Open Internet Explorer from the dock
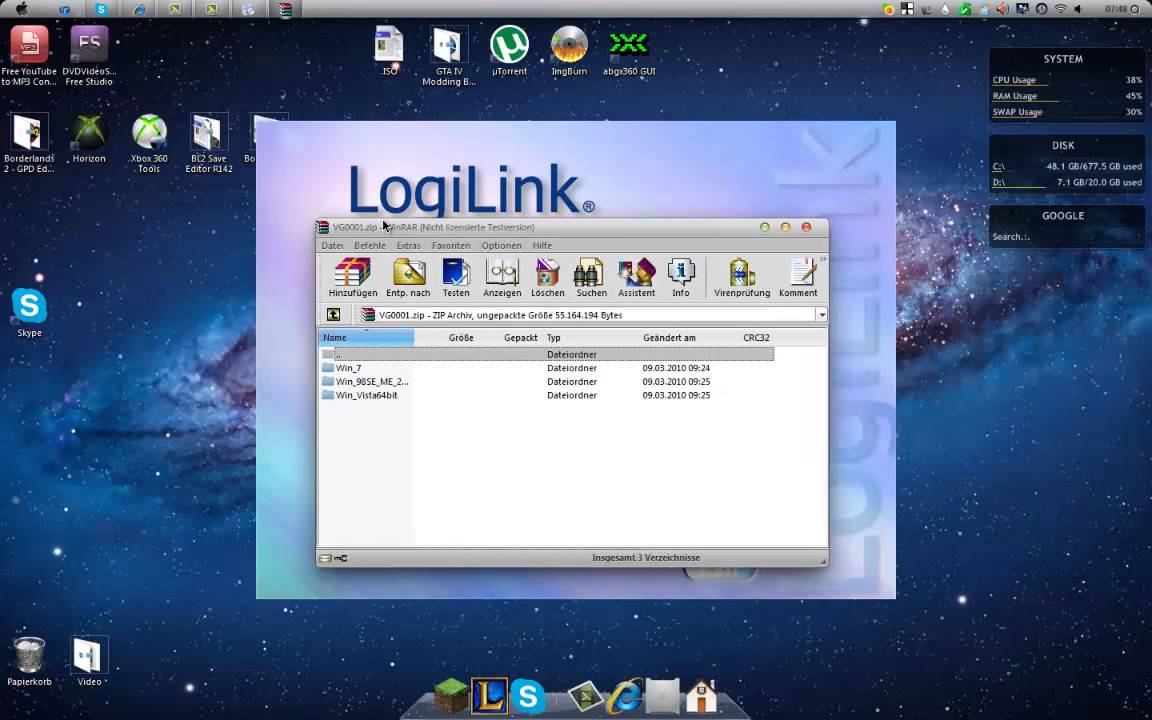1152x720 pixels. click(x=624, y=696)
